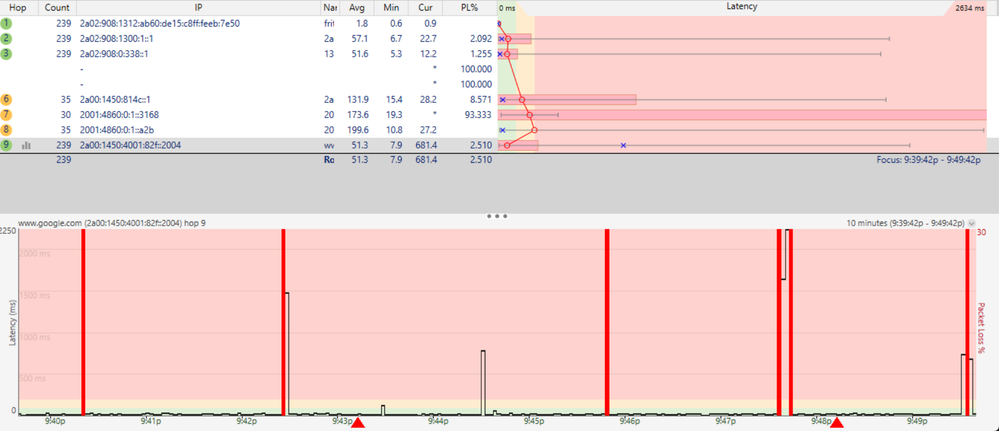Screen dimensions: 999x431
Task: Click the Latency (ms) vertical axis label
Action: tap(11, 323)
